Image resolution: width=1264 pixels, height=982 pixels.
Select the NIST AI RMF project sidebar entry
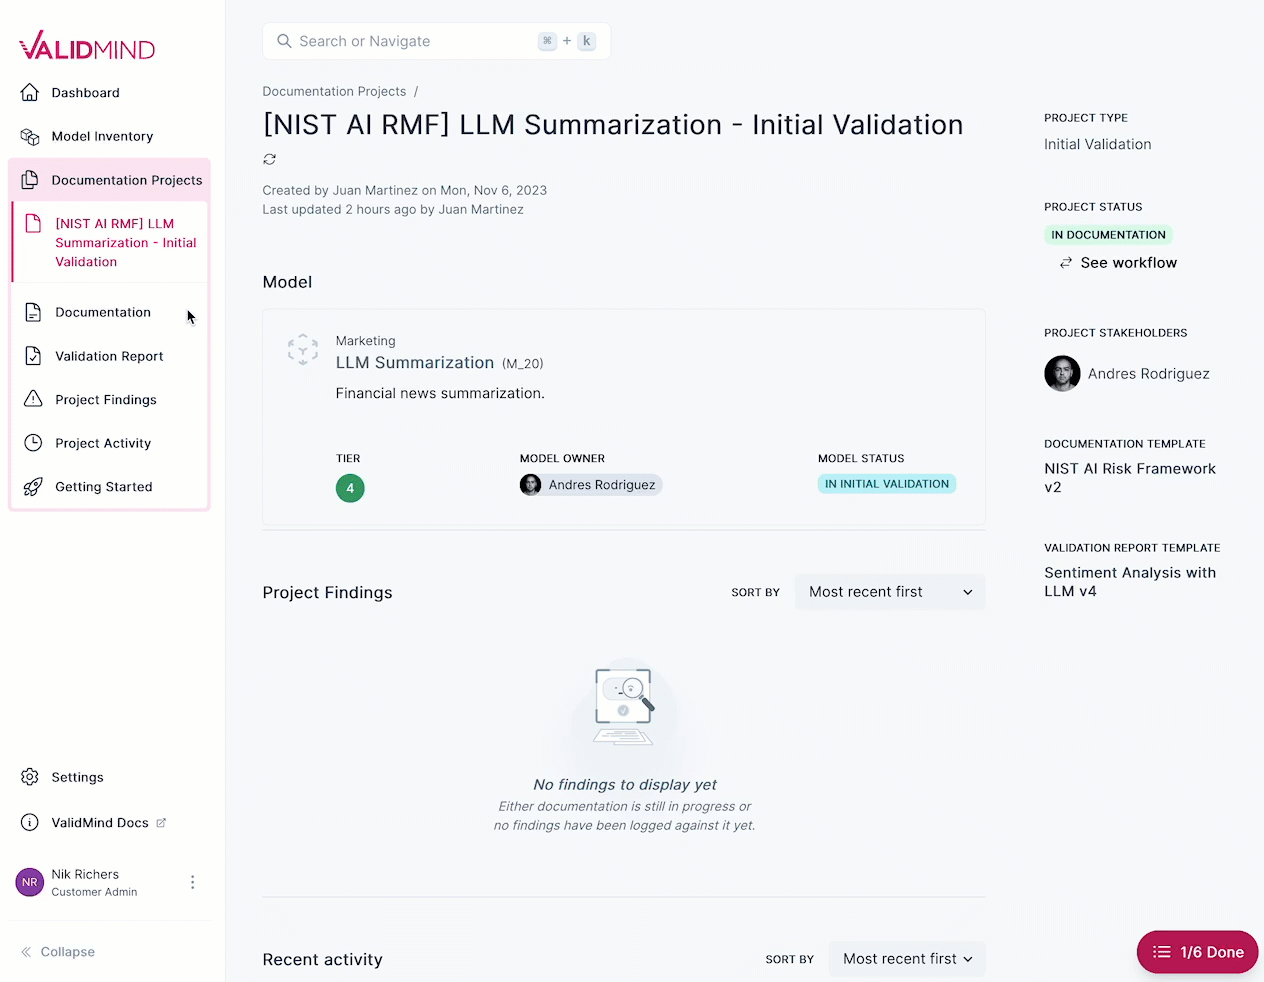point(110,243)
